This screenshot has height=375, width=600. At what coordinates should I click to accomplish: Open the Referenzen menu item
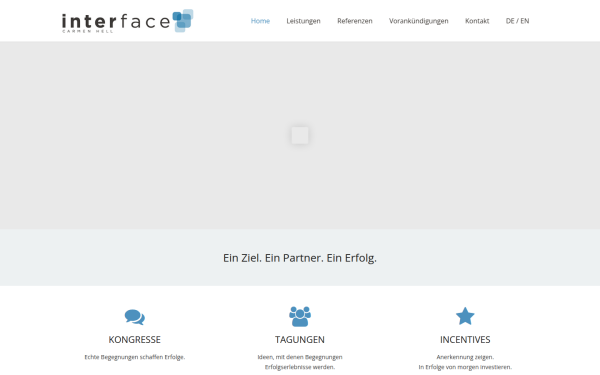coord(355,21)
